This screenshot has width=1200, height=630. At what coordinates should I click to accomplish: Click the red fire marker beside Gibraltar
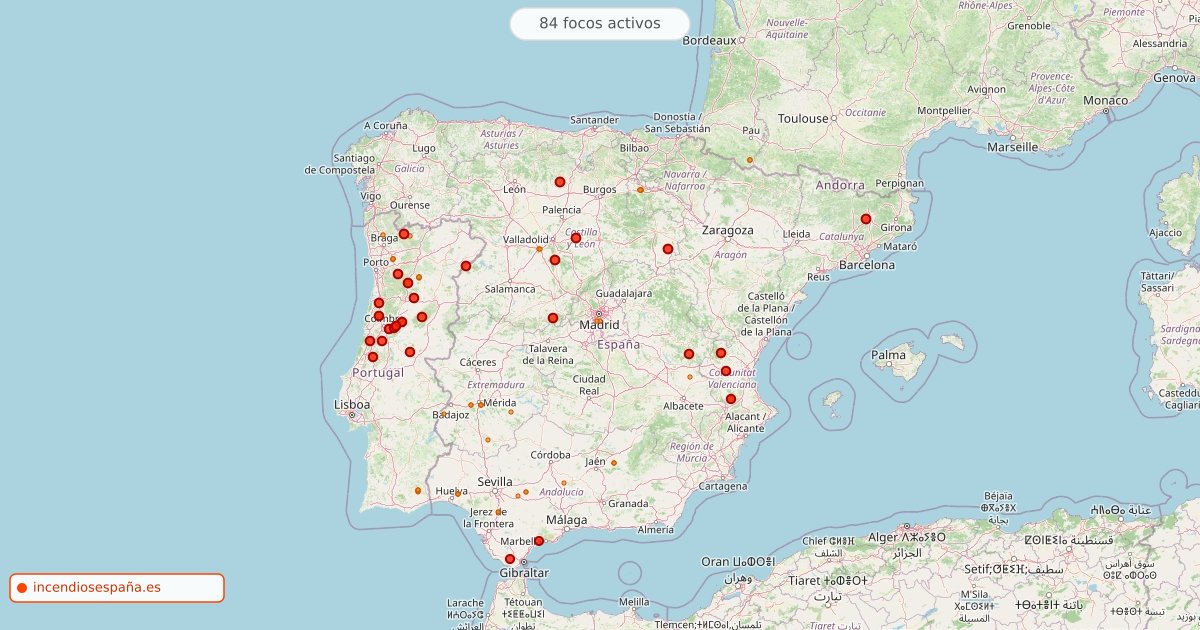pos(510,559)
